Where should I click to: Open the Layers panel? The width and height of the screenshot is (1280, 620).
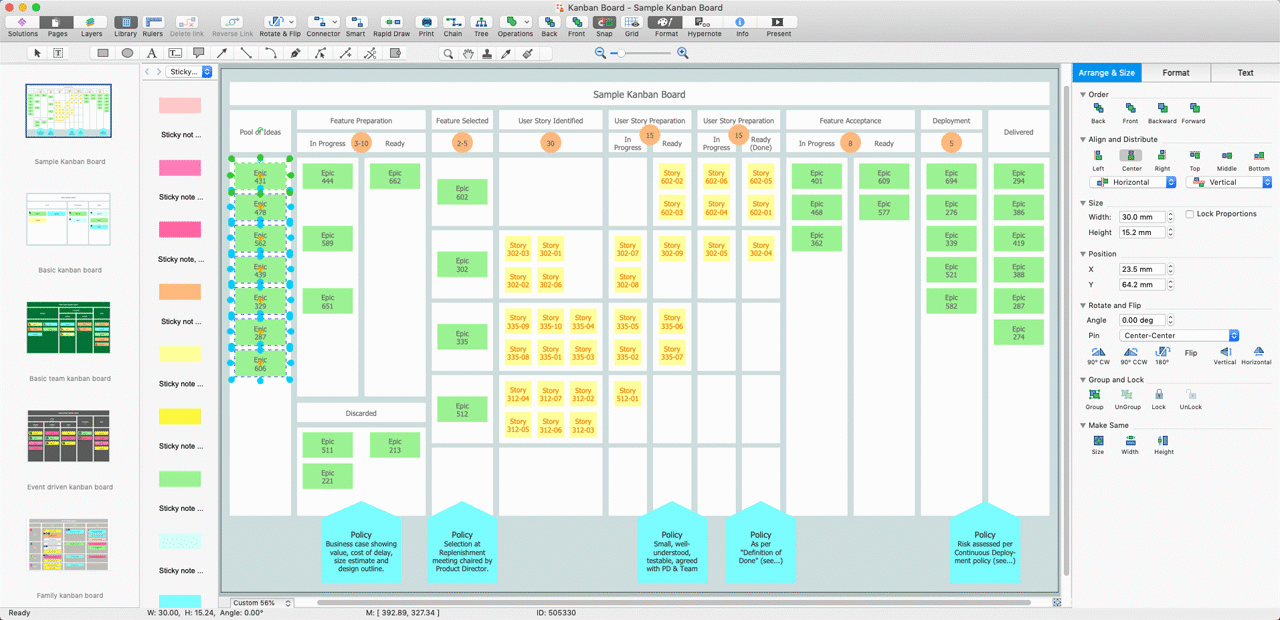click(91, 21)
